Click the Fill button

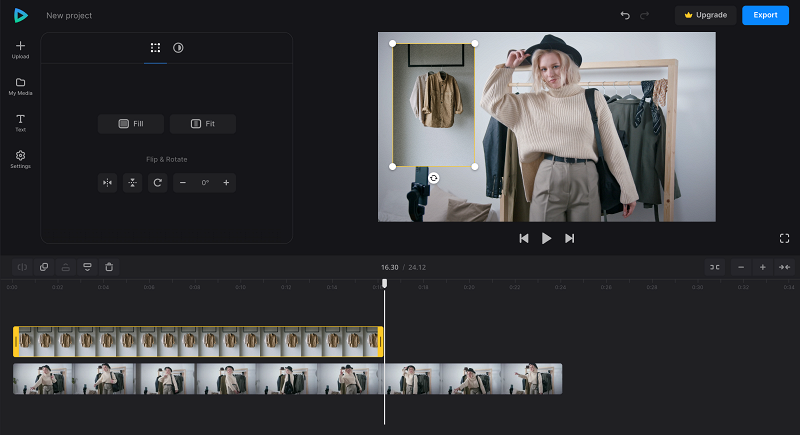tap(131, 124)
